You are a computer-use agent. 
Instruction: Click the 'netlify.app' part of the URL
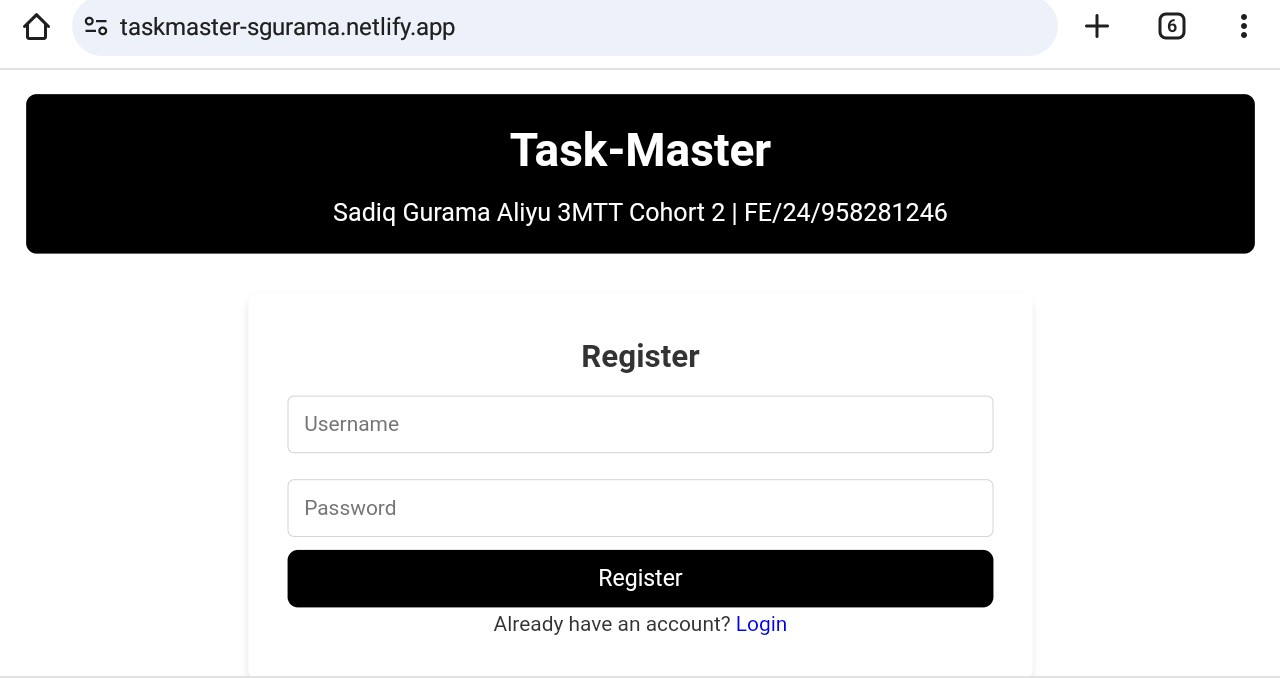[x=400, y=27]
